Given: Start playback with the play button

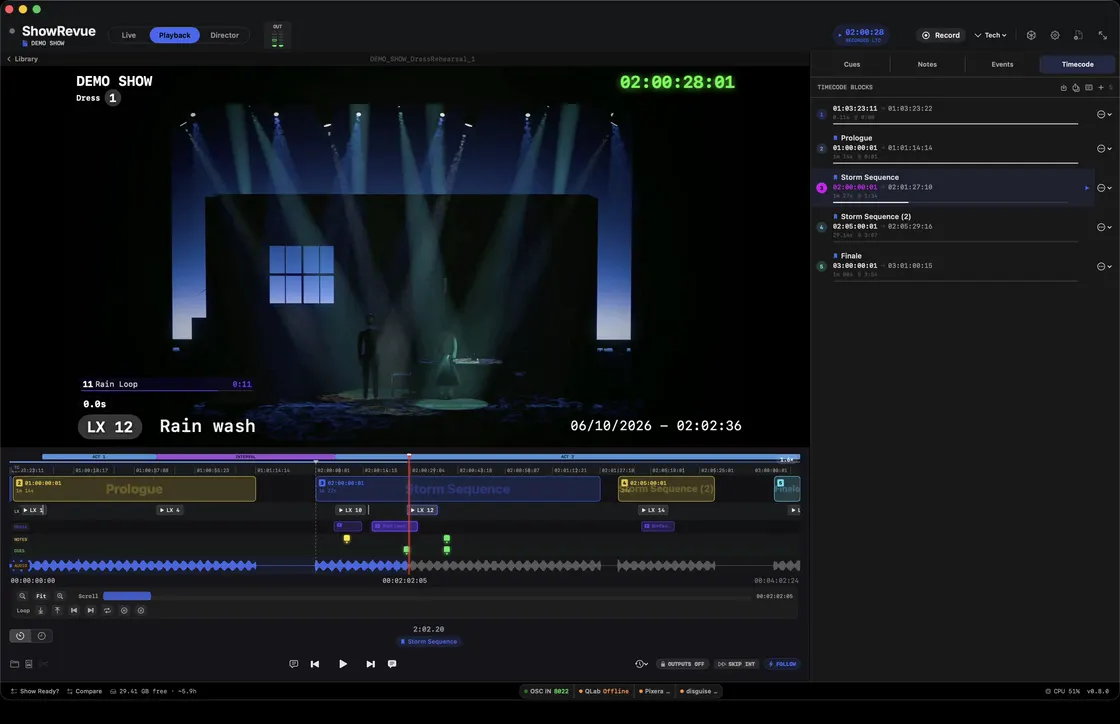Looking at the screenshot, I should coord(343,664).
